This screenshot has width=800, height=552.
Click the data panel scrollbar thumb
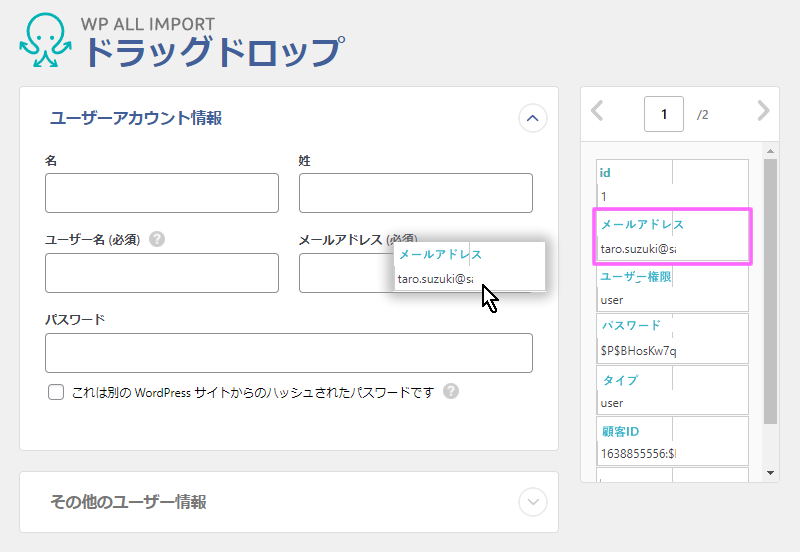pos(770,291)
